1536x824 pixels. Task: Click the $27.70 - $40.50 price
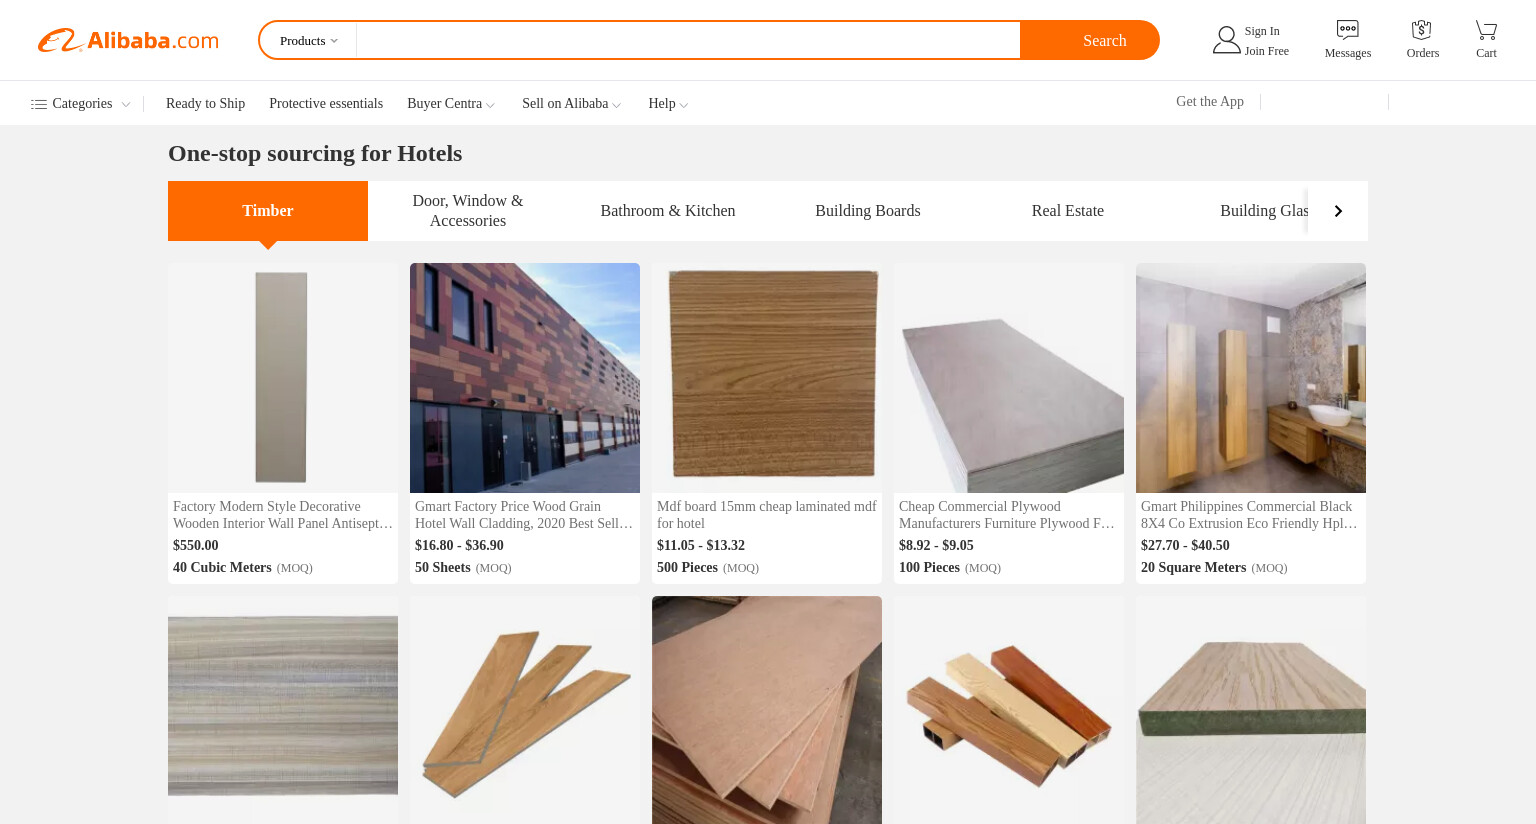coord(1185,545)
